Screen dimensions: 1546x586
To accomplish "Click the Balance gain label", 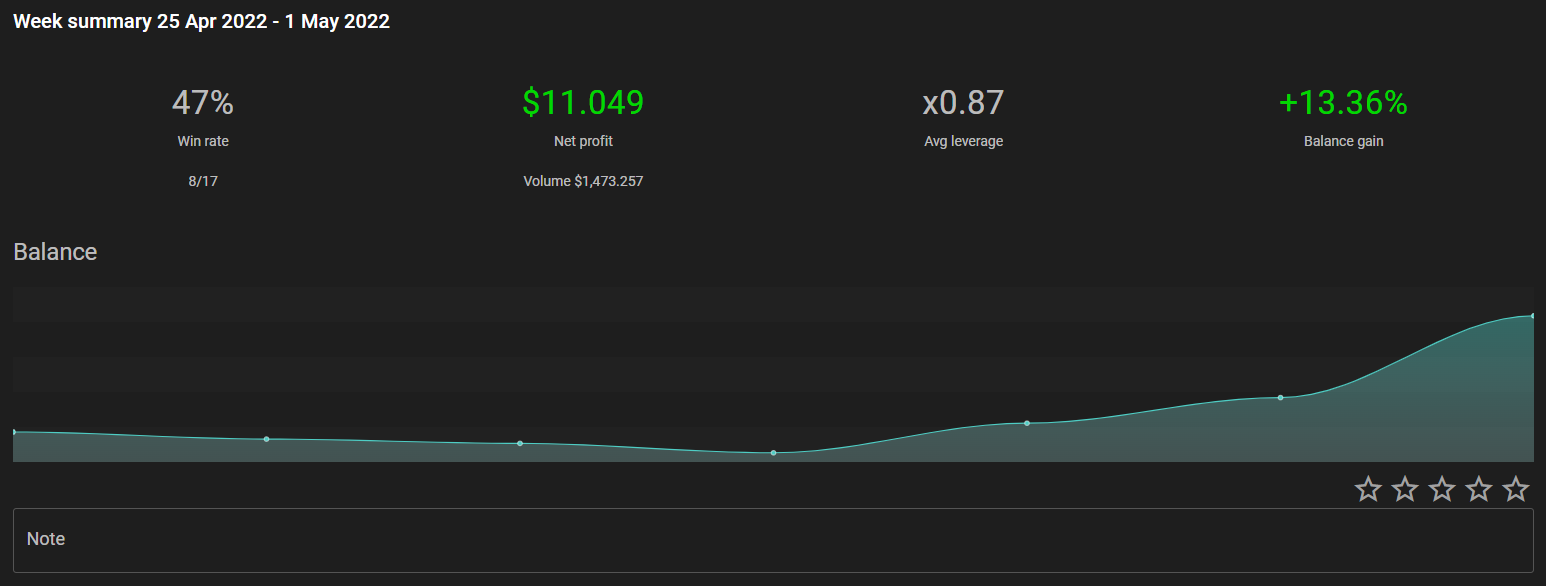I will click(x=1343, y=141).
